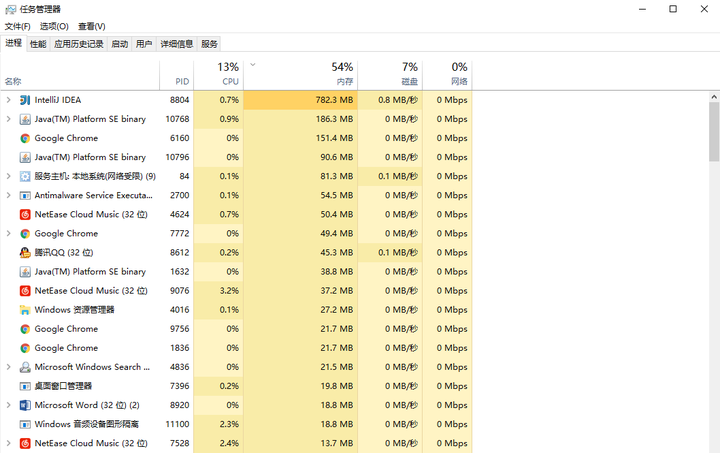Viewport: 720px width, 453px height.
Task: Click the IntelliJ IDEA process icon
Action: pyautogui.click(x=25, y=100)
